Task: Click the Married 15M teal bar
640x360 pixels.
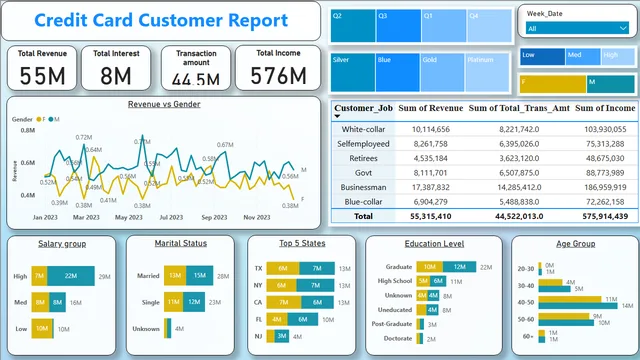Action: click(x=200, y=276)
